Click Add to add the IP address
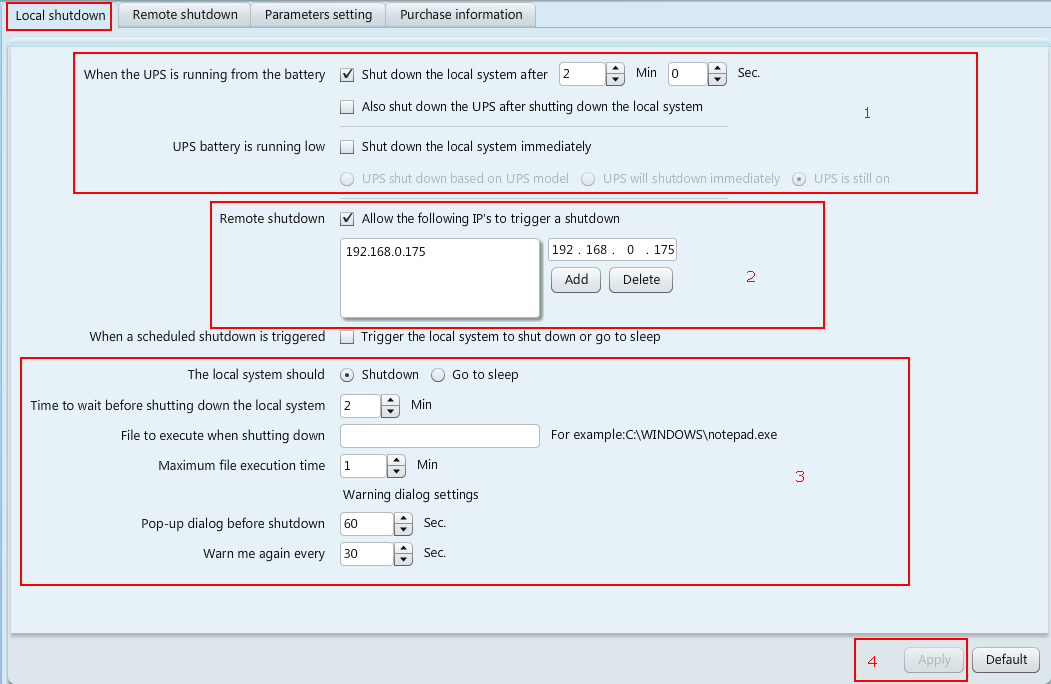The height and width of the screenshot is (684, 1051). (x=576, y=280)
